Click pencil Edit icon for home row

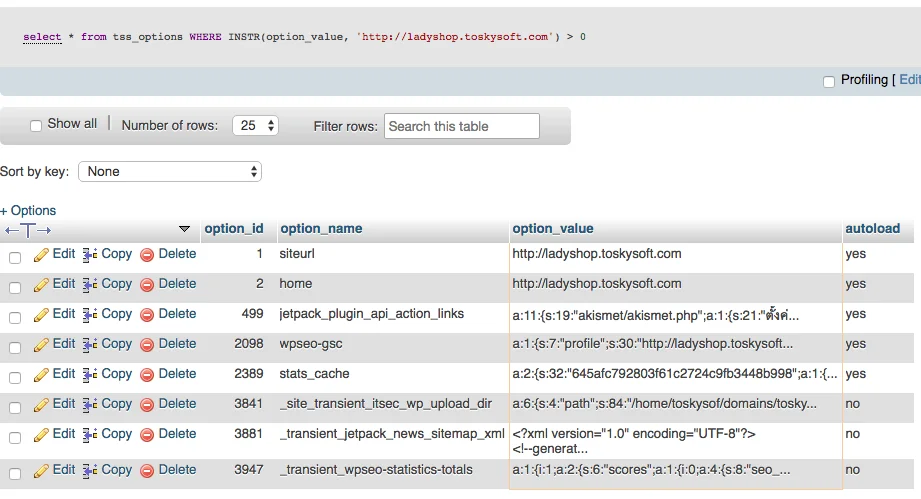tap(41, 285)
